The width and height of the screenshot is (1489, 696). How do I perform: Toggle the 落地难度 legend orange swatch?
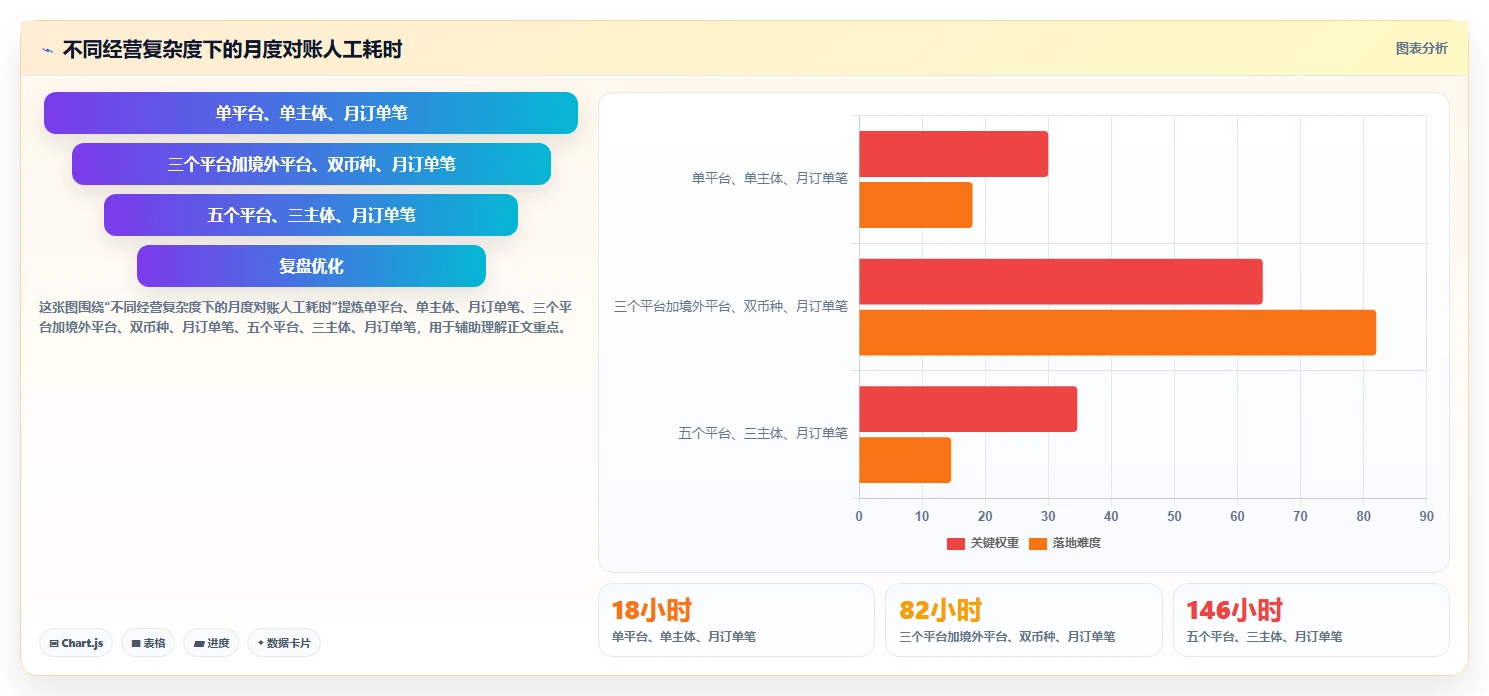coord(1038,543)
